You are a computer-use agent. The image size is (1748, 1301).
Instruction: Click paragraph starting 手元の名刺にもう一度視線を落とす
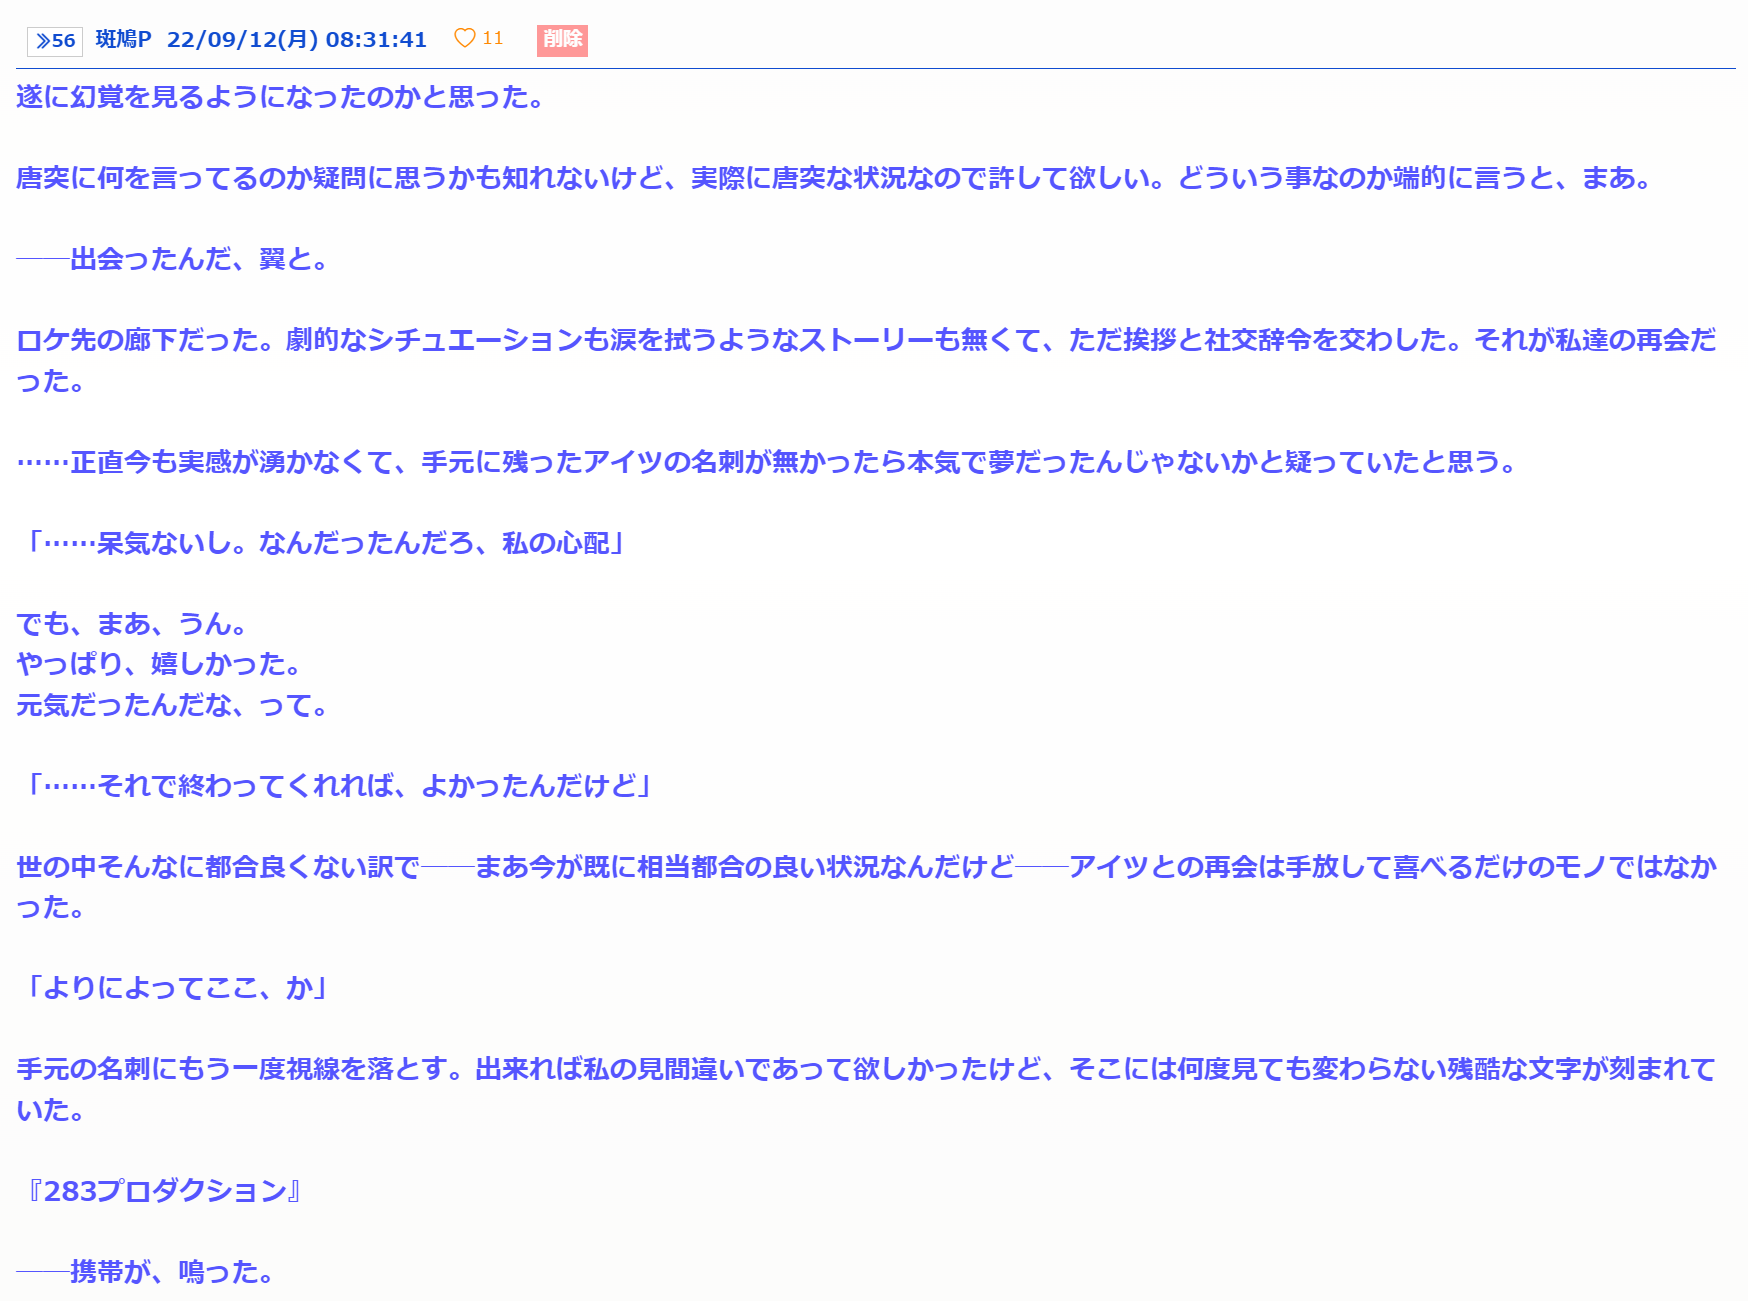coord(866,1089)
